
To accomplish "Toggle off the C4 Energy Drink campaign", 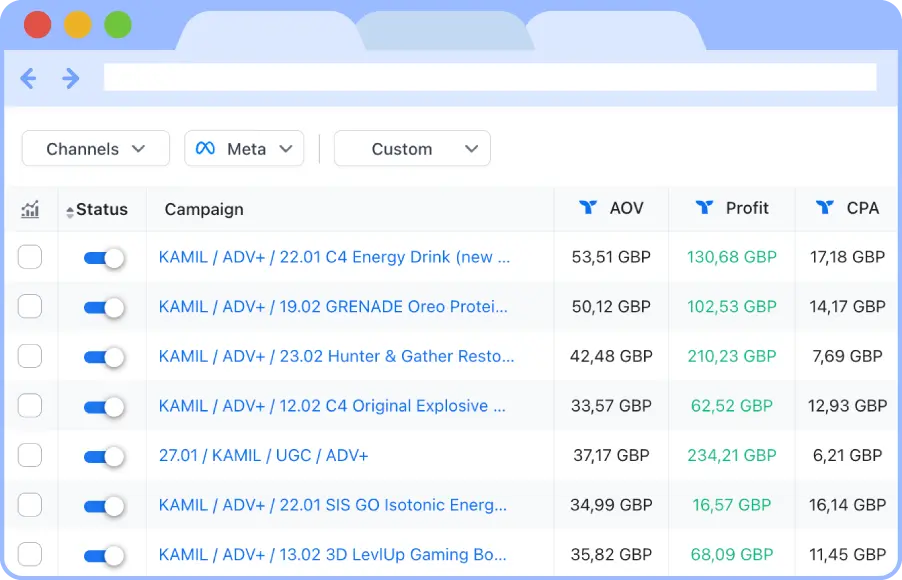I will (x=104, y=258).
